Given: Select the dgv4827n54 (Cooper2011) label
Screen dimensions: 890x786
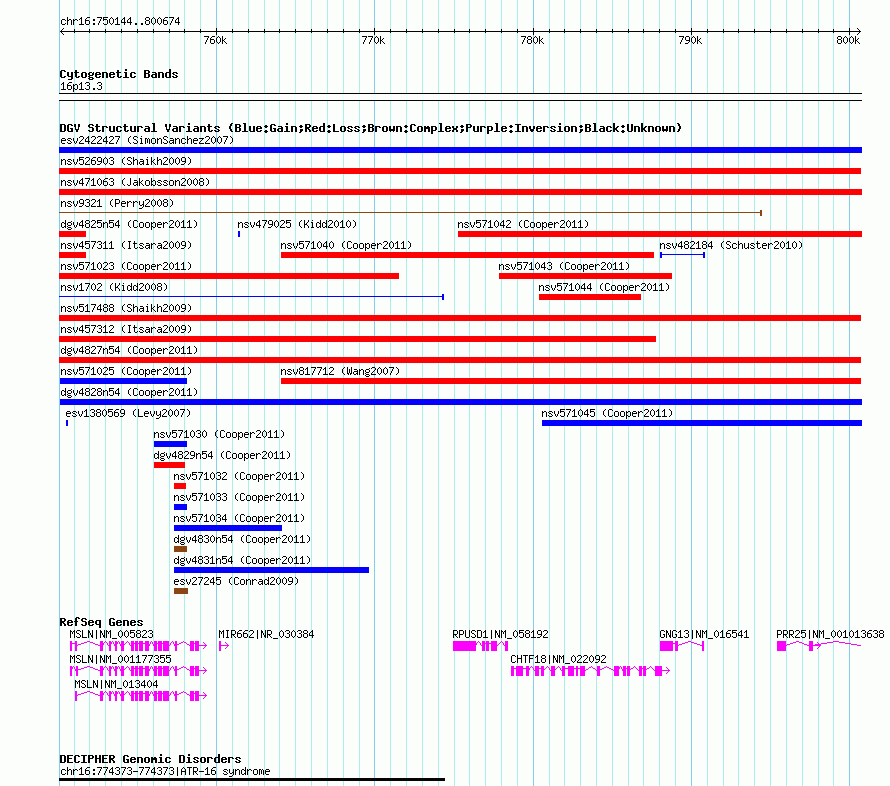Looking at the screenshot, I should pyautogui.click(x=129, y=350).
